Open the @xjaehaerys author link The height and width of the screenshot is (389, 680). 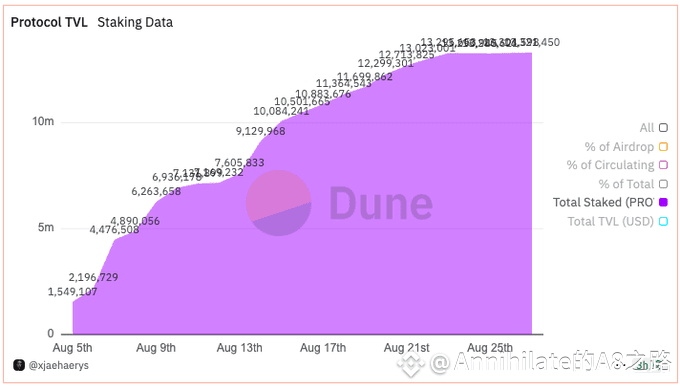[x=59, y=365]
